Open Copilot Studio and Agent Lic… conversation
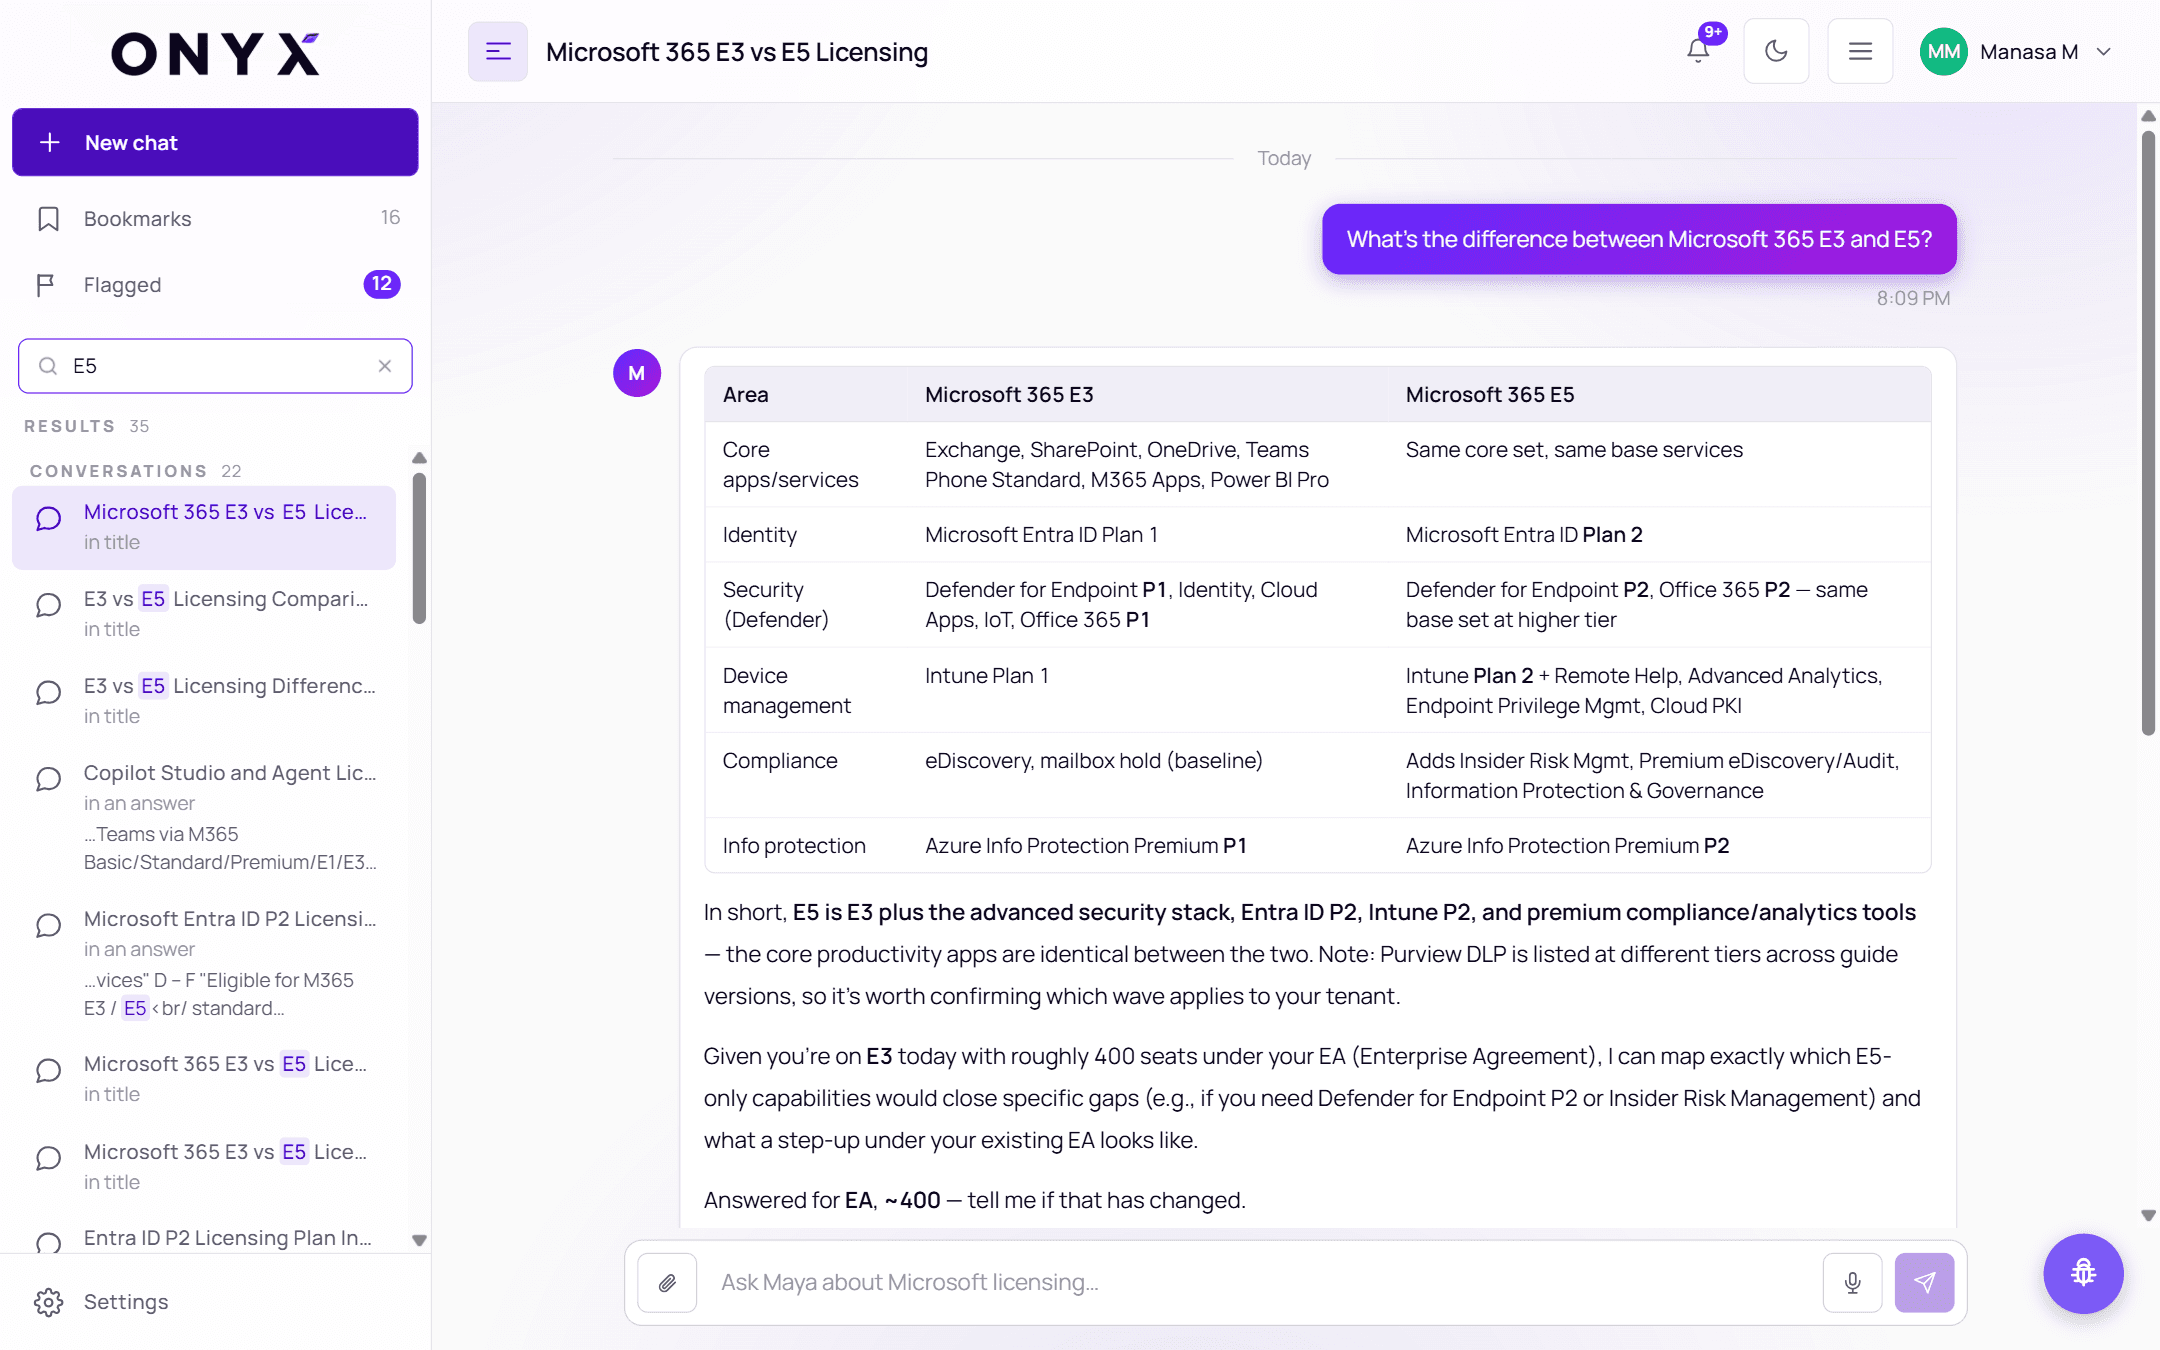The image size is (2160, 1350). click(204, 817)
